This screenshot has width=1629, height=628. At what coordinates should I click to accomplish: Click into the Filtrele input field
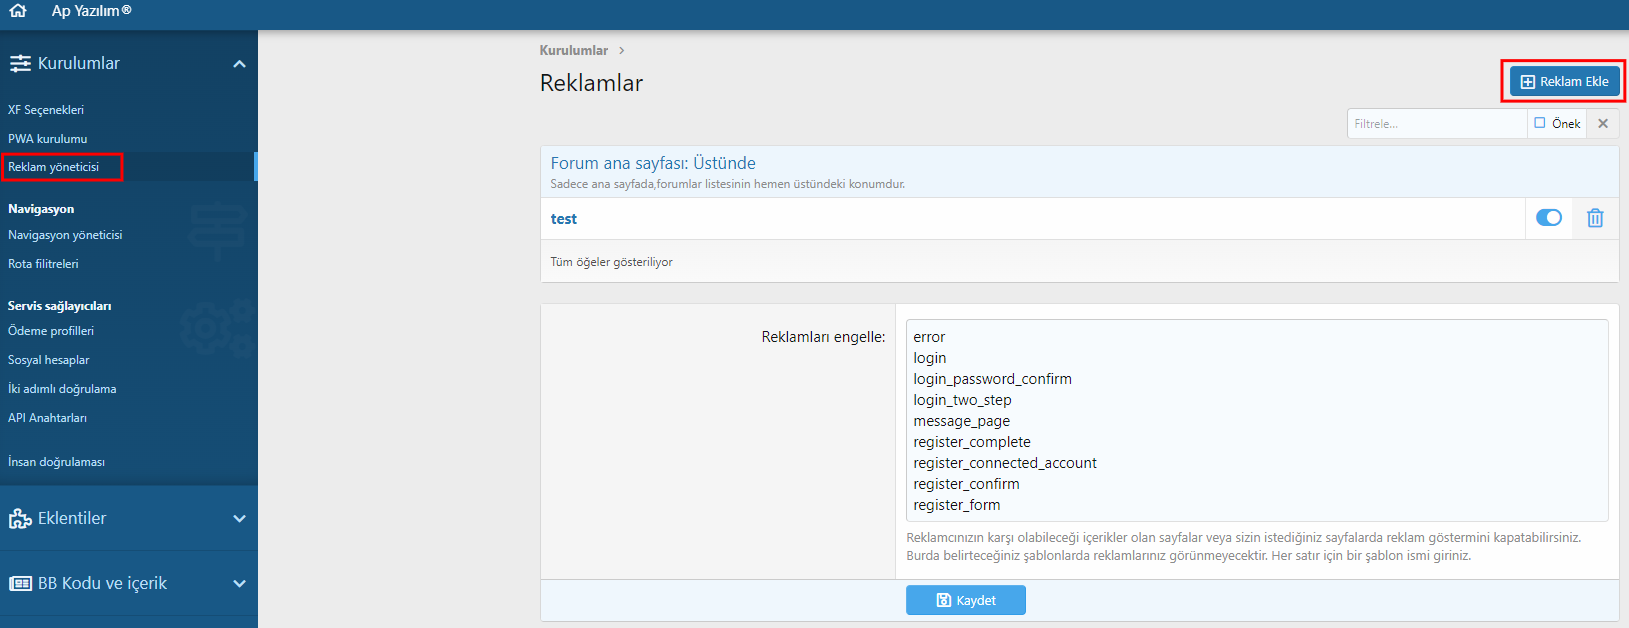(x=1437, y=124)
